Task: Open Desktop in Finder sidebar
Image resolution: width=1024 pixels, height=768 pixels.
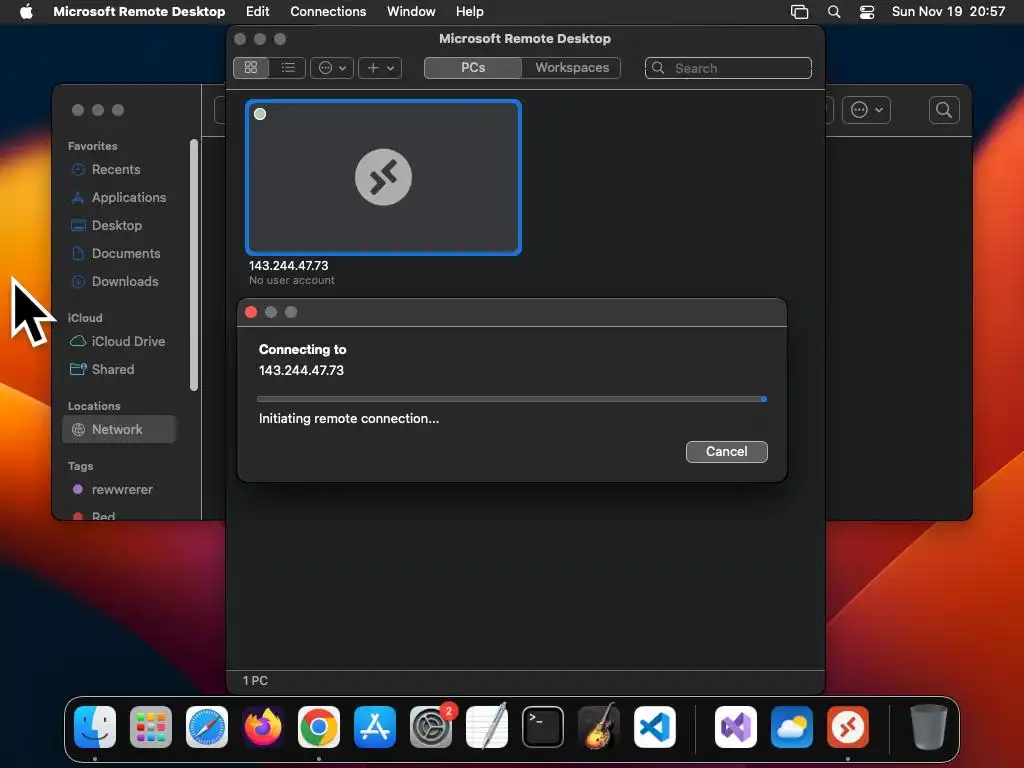Action: click(119, 225)
